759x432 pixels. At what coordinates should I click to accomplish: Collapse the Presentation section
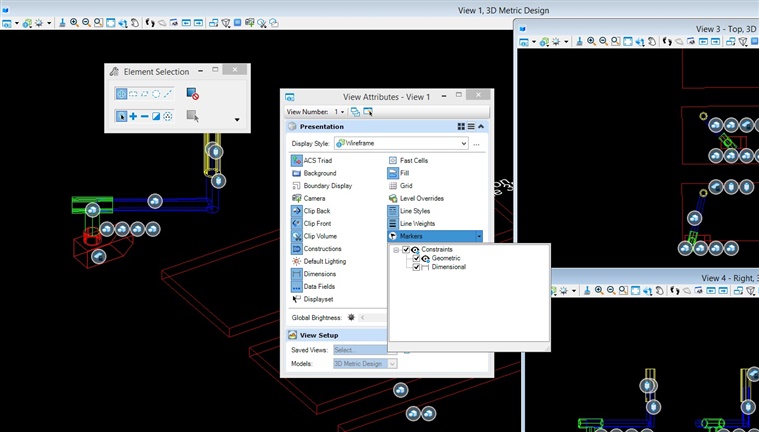pos(481,126)
